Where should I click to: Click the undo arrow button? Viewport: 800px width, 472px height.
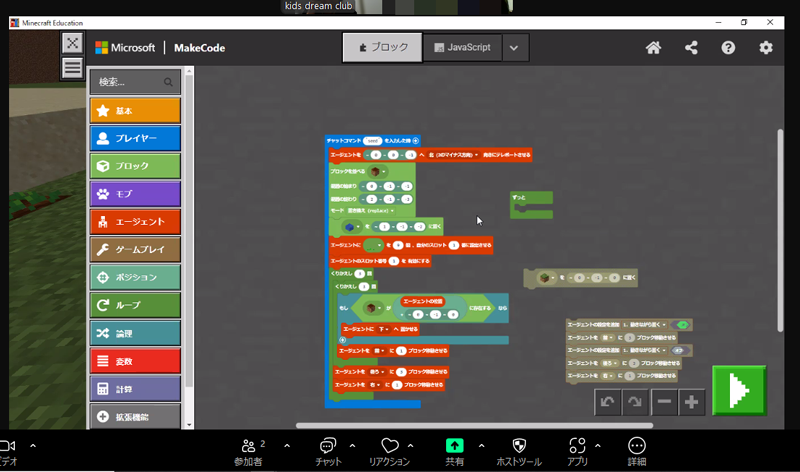(607, 402)
